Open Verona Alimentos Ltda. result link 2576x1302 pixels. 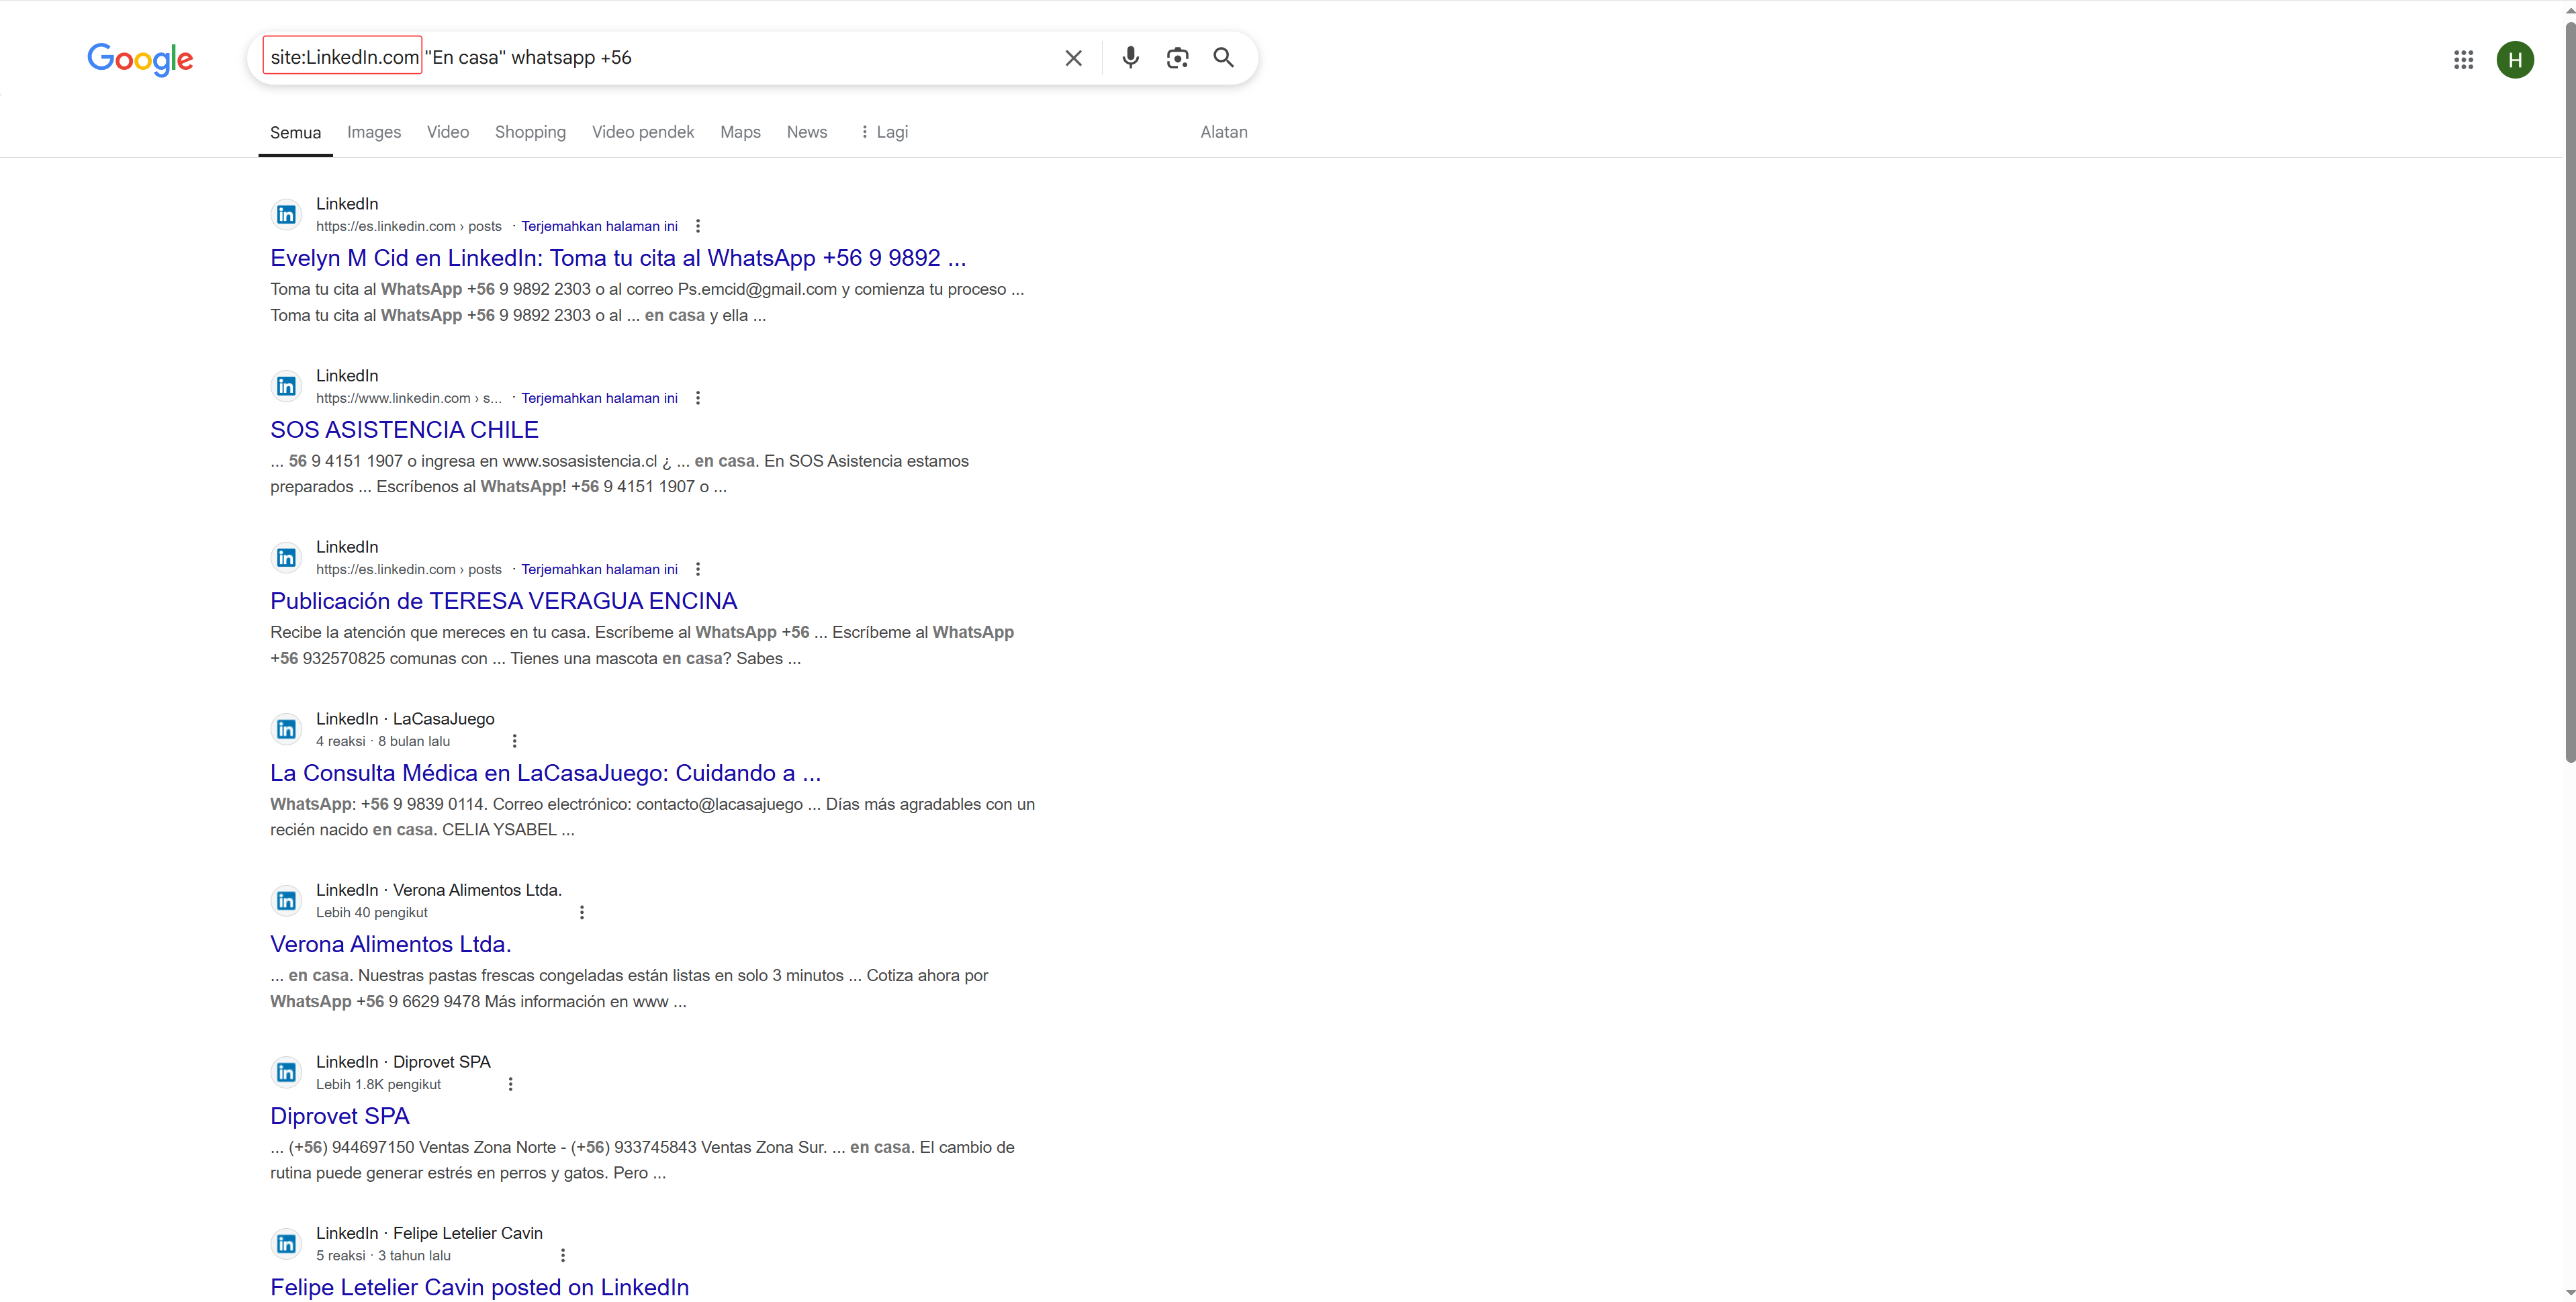click(x=390, y=944)
